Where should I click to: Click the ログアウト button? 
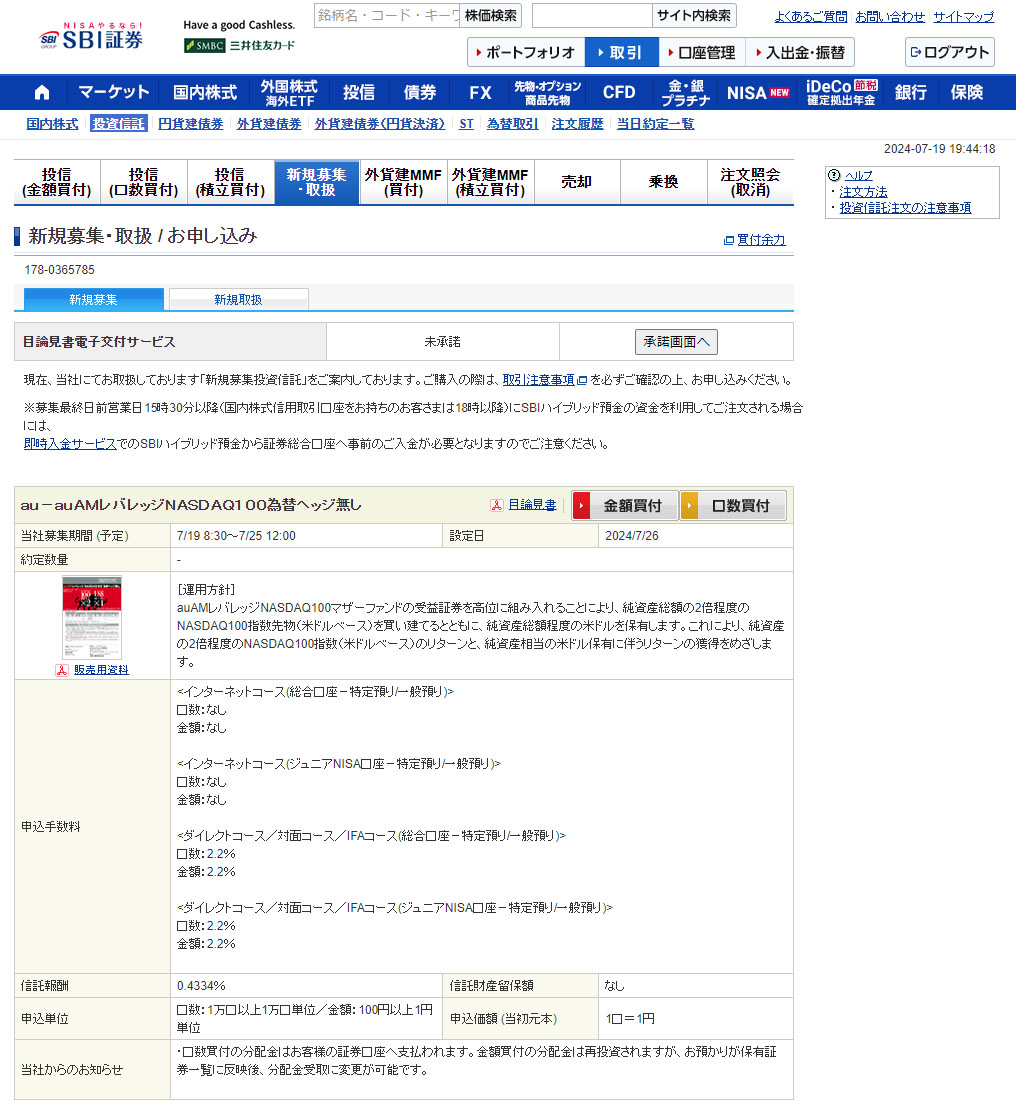[x=949, y=52]
